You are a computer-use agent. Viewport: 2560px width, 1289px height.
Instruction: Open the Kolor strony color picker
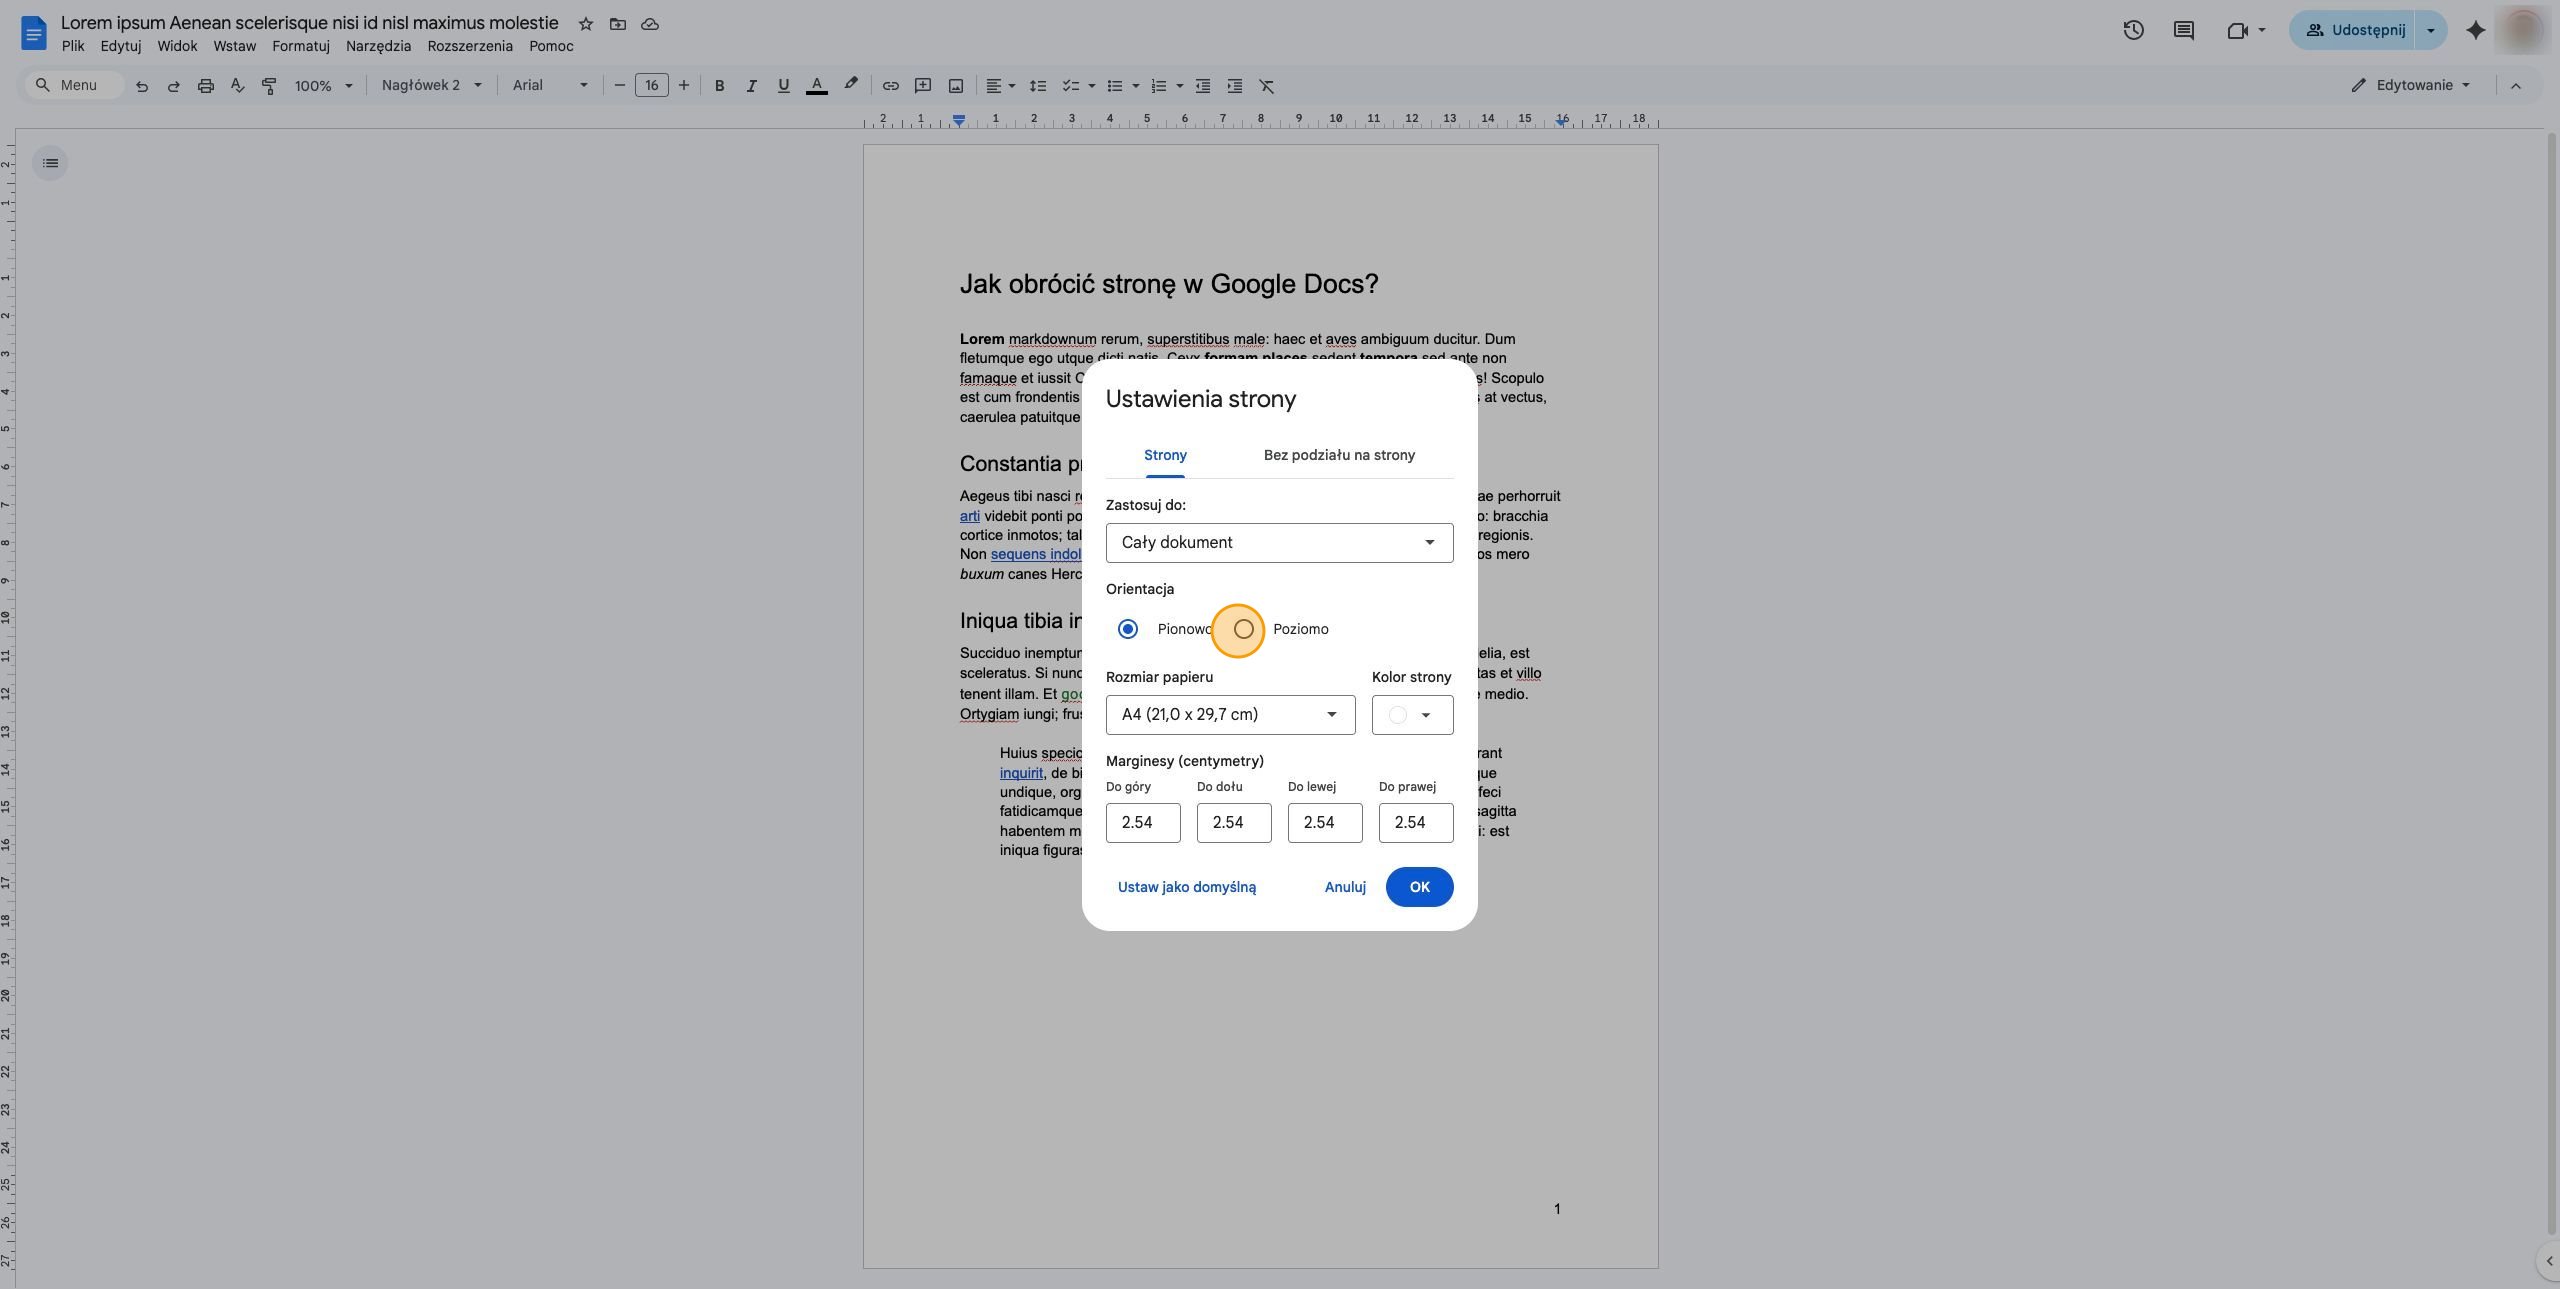point(1412,714)
